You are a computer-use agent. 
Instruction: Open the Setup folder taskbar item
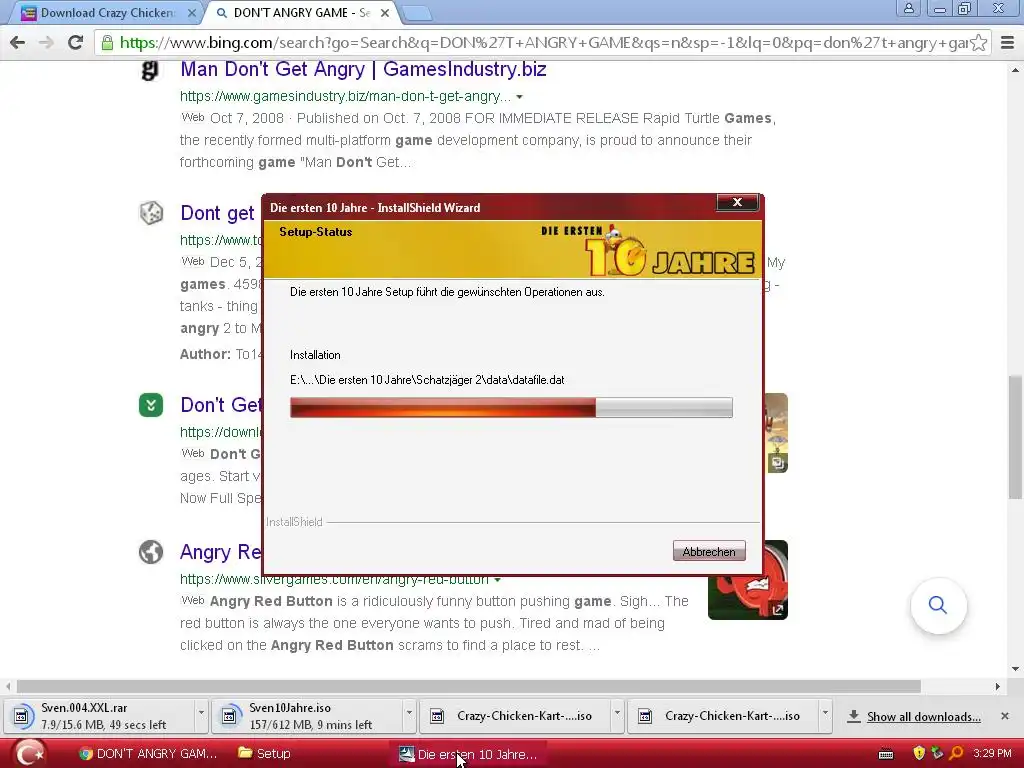pos(265,754)
